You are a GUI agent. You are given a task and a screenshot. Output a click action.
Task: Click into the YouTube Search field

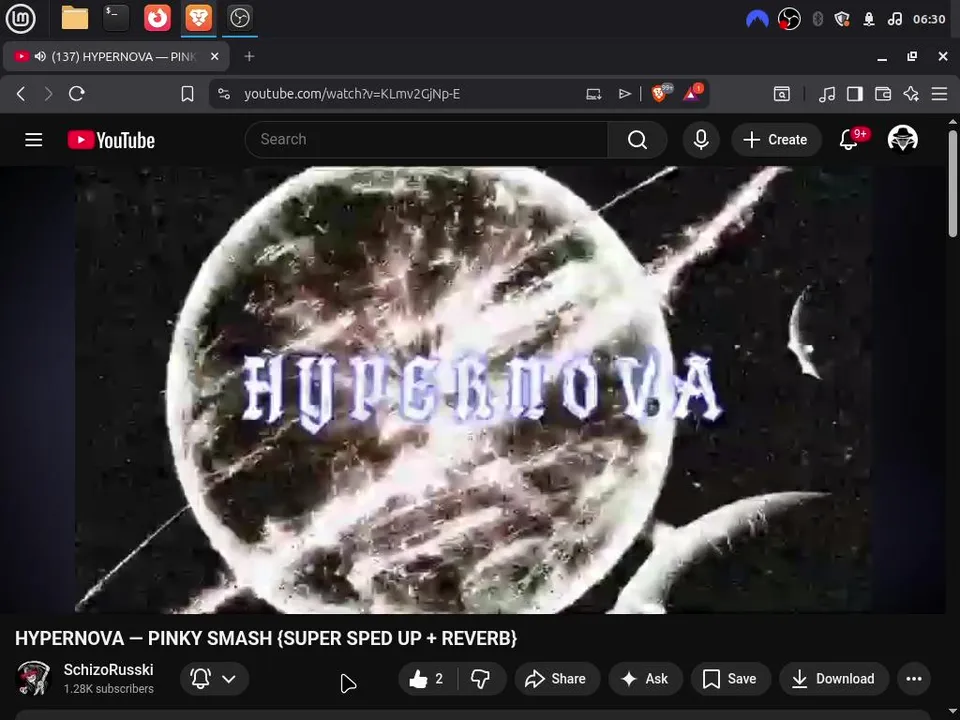pyautogui.click(x=426, y=140)
